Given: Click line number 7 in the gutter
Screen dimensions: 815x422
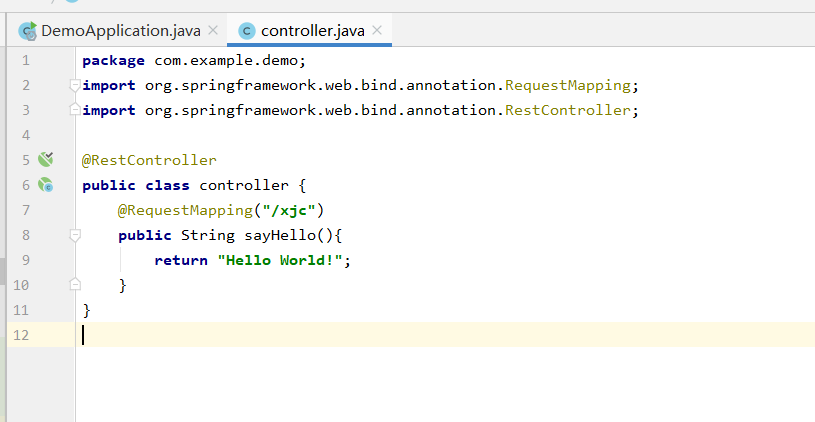Looking at the screenshot, I should 26,210.
